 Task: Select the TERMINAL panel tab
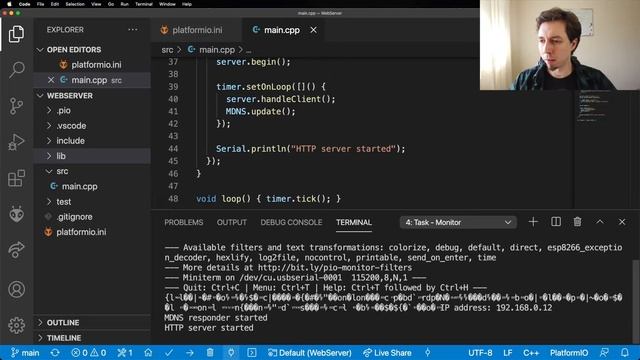(x=354, y=222)
